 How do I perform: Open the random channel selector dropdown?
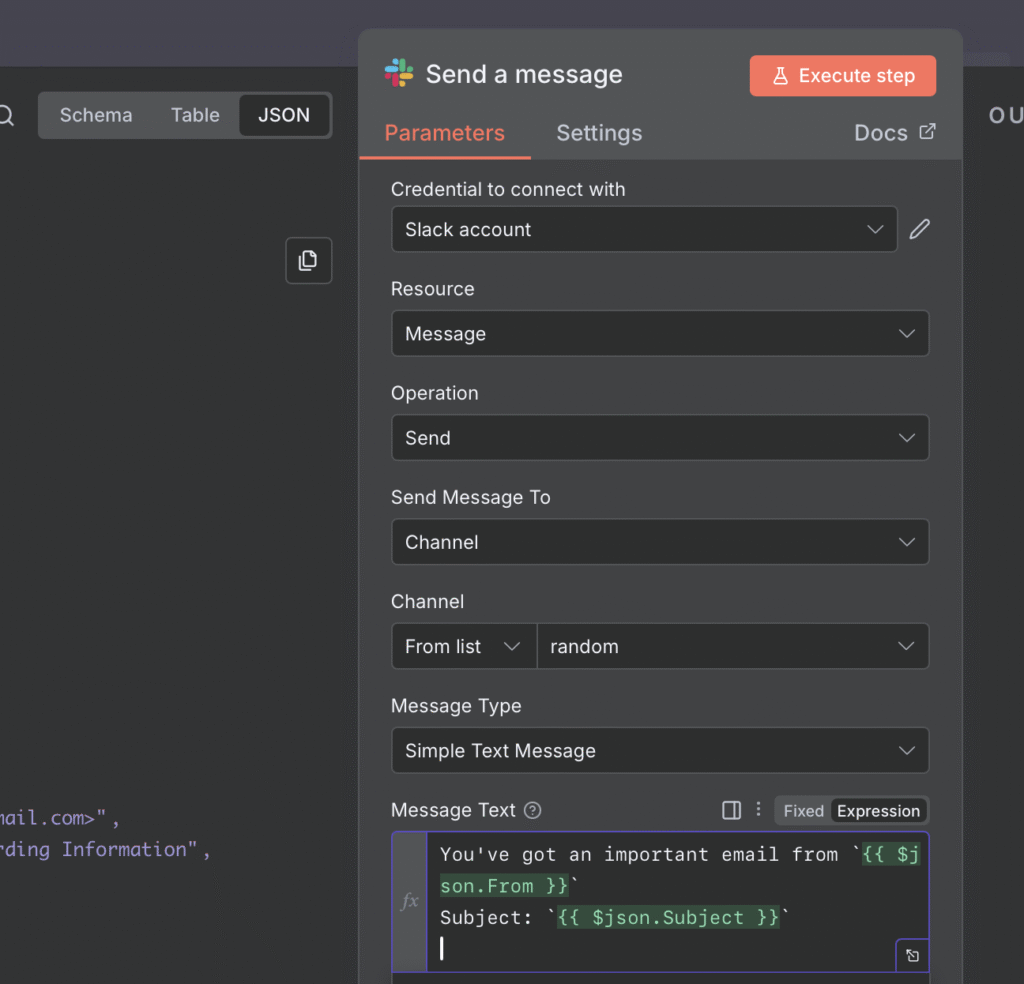733,646
